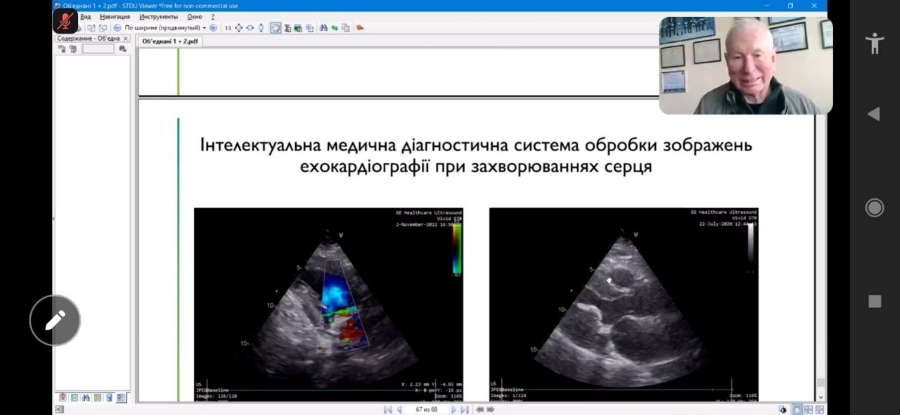Toggle the hand pan tool

275,28
